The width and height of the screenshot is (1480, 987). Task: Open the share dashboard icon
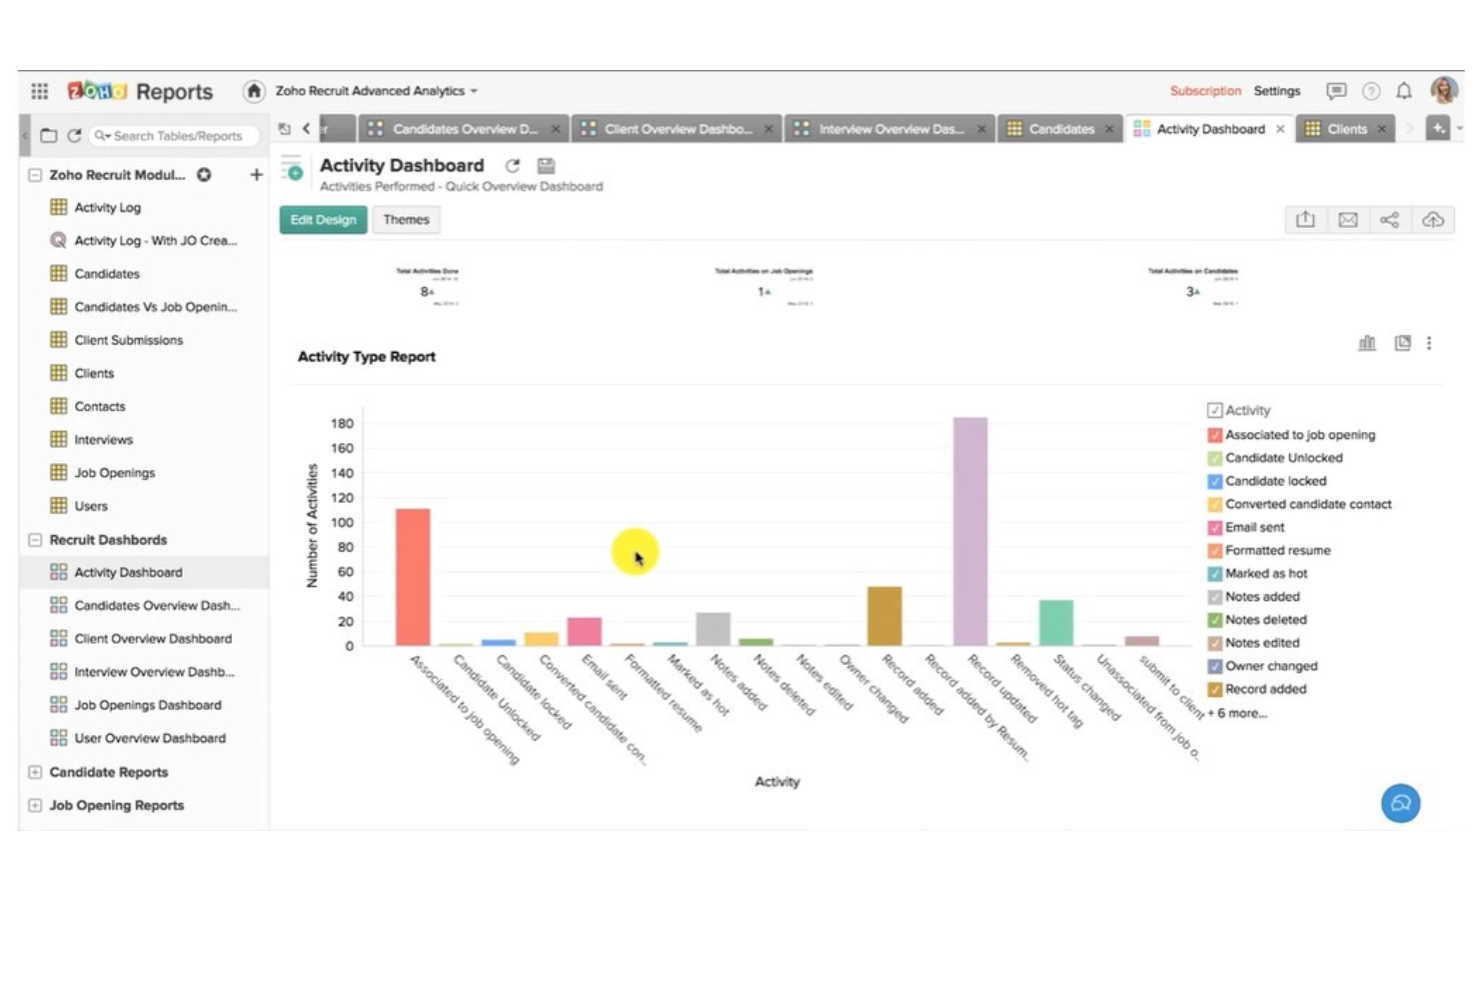pos(1389,220)
